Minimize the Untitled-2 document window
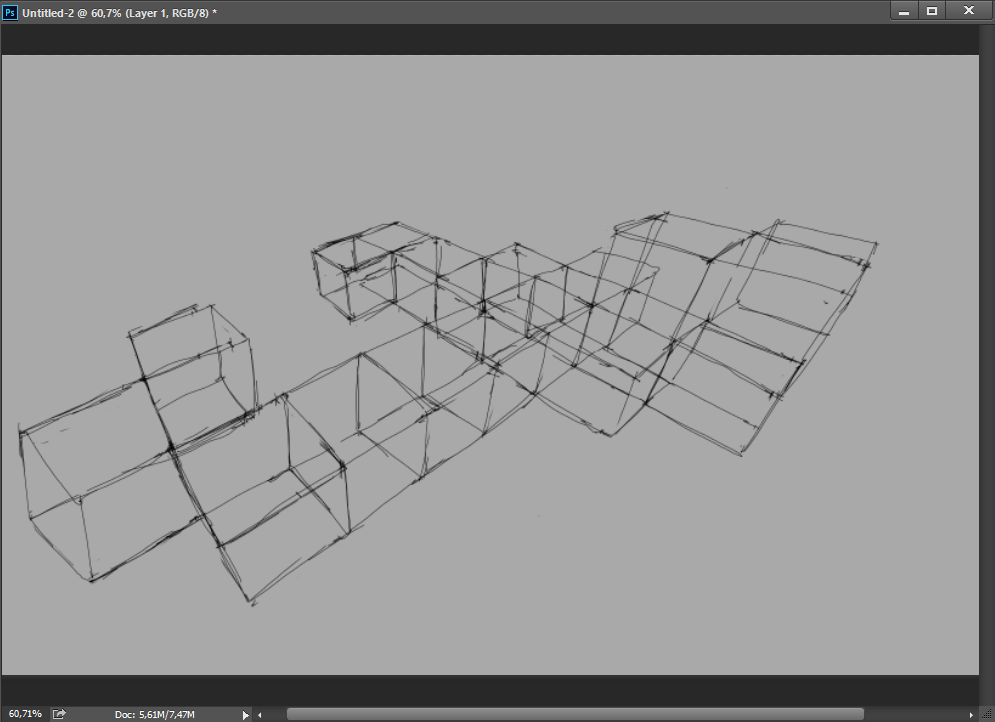This screenshot has height=722, width=995. 904,11
